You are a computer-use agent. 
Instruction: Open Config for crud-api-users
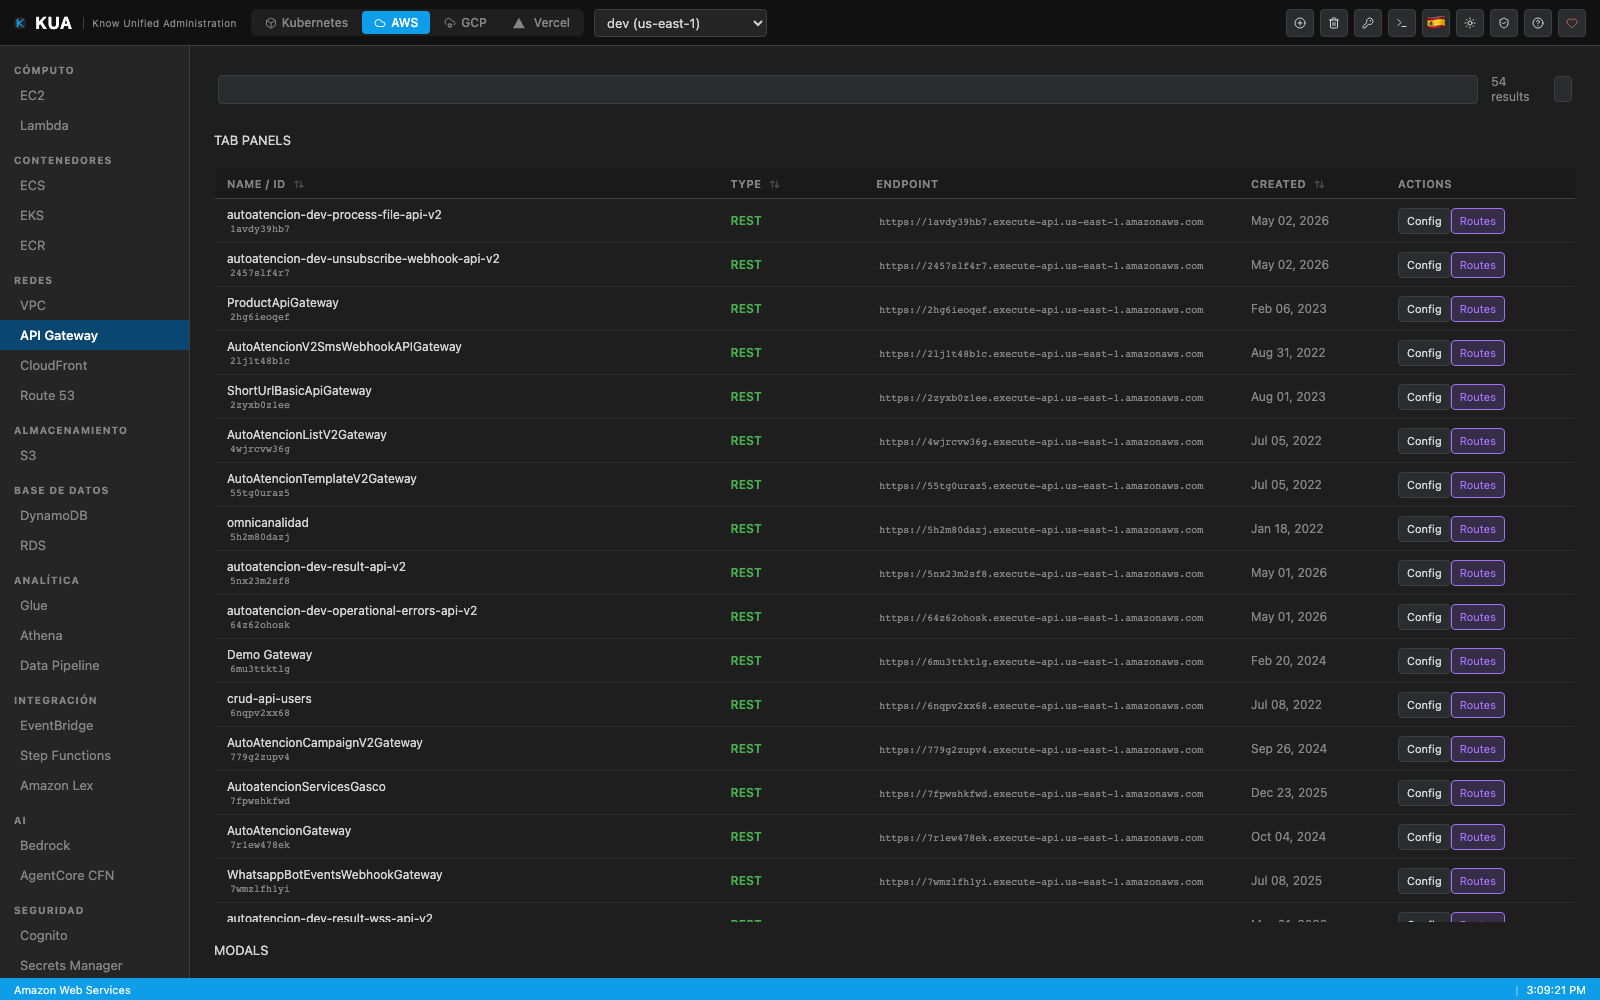coord(1423,705)
